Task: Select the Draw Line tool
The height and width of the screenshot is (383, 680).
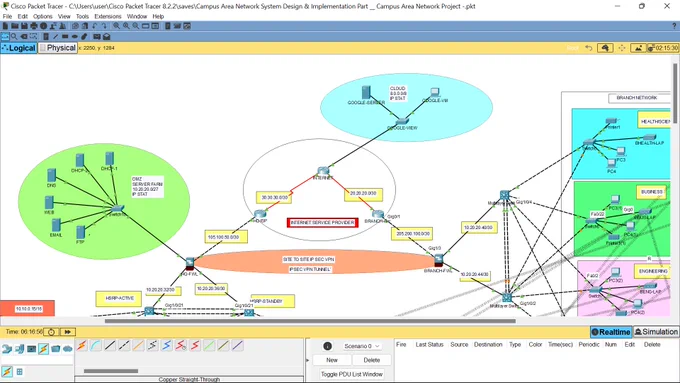Action: pyautogui.click(x=56, y=36)
